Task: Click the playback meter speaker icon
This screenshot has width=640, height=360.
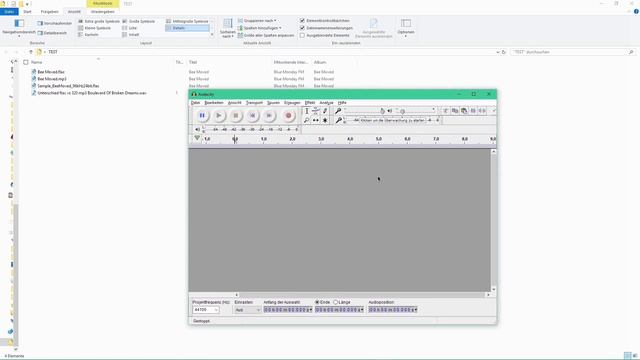Action: pyautogui.click(x=198, y=129)
